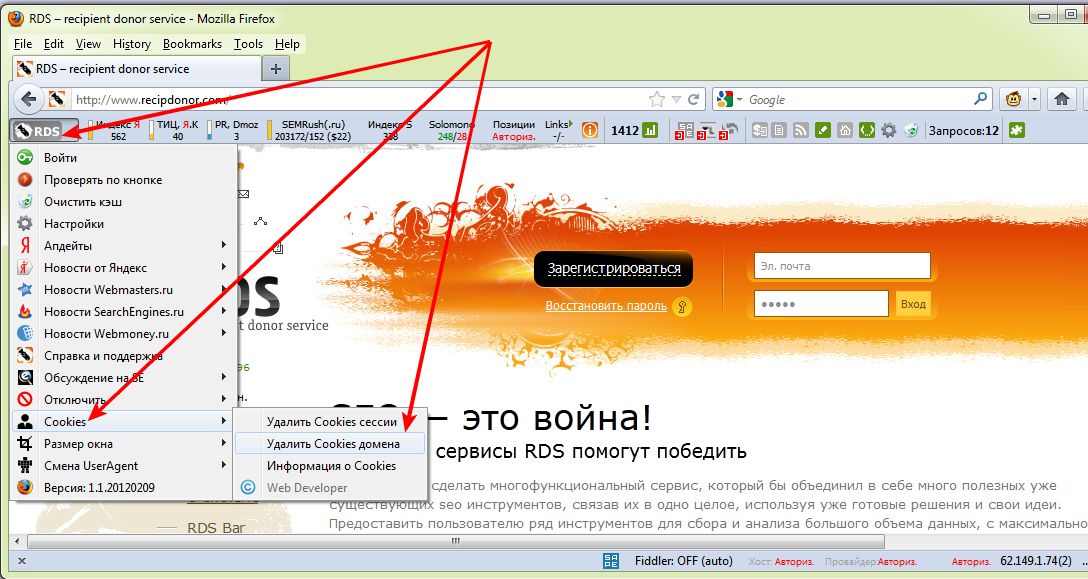Open the File menu

coord(23,44)
